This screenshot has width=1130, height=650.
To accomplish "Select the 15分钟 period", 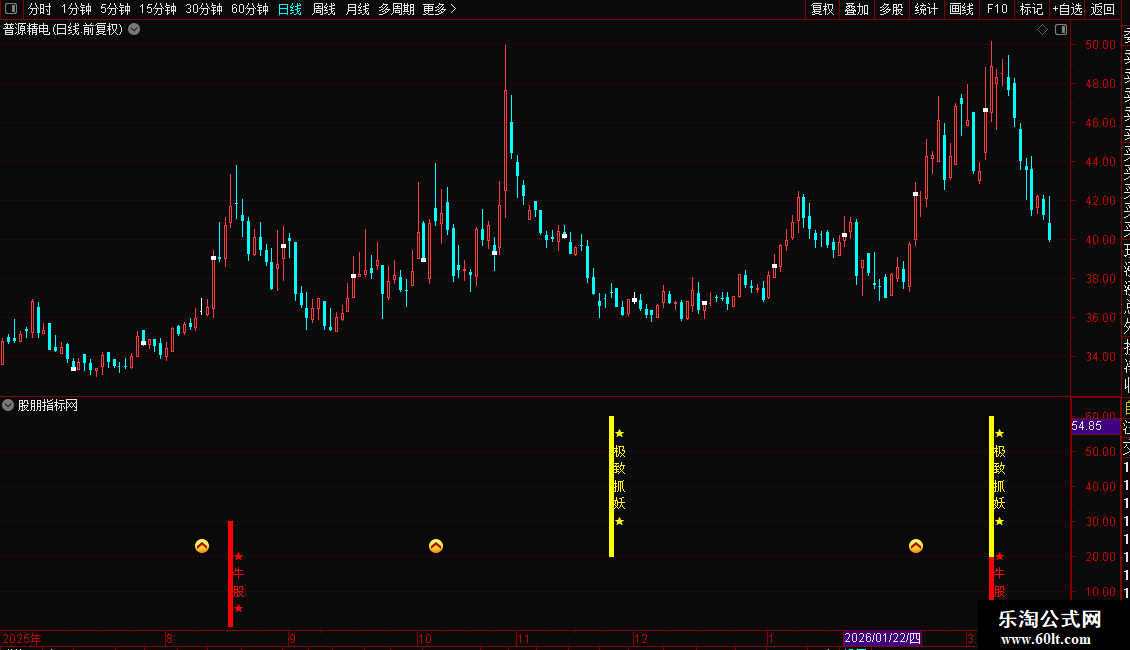I will pos(158,9).
